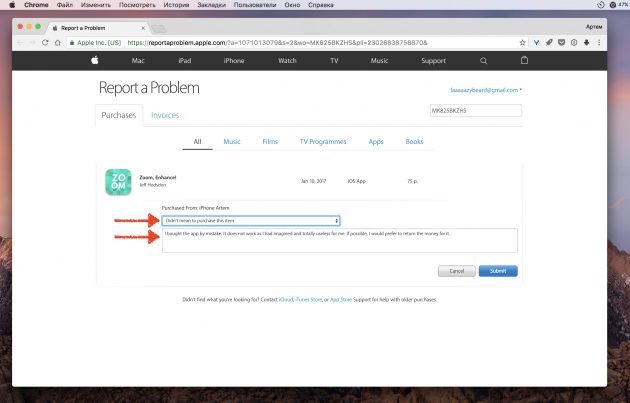Bookmark this page with the star icon
Viewport: 630px width, 403px height.
pyautogui.click(x=523, y=43)
